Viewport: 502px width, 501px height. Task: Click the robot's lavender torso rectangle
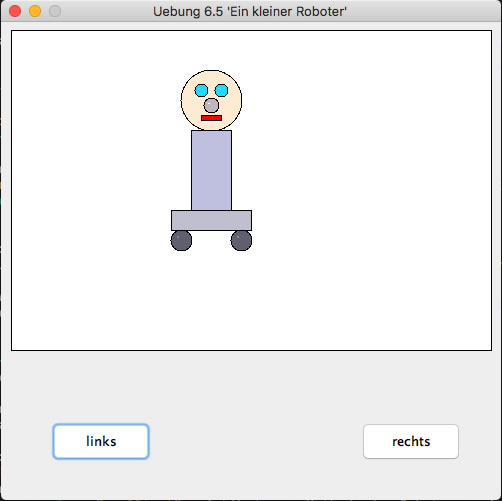[x=211, y=170]
